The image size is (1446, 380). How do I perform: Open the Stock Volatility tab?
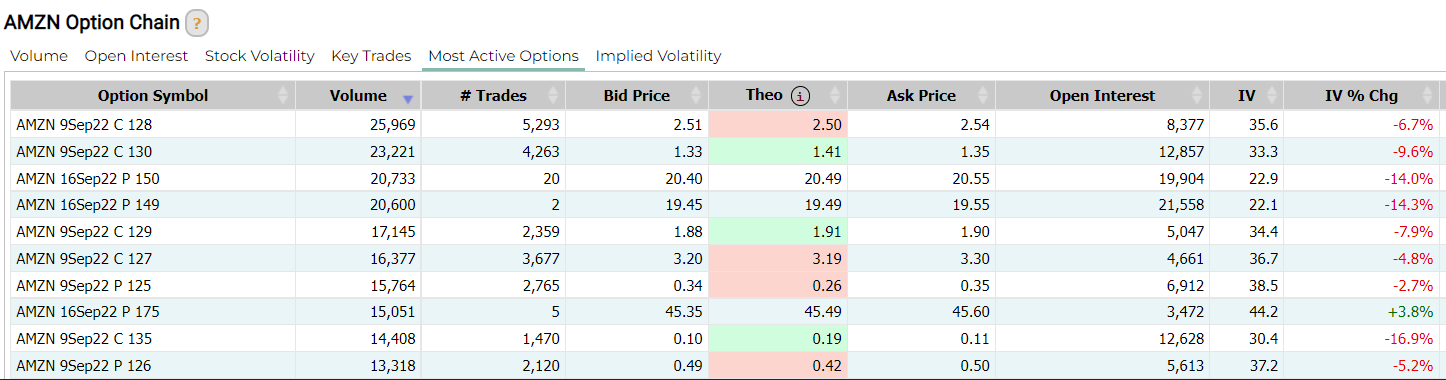click(260, 56)
